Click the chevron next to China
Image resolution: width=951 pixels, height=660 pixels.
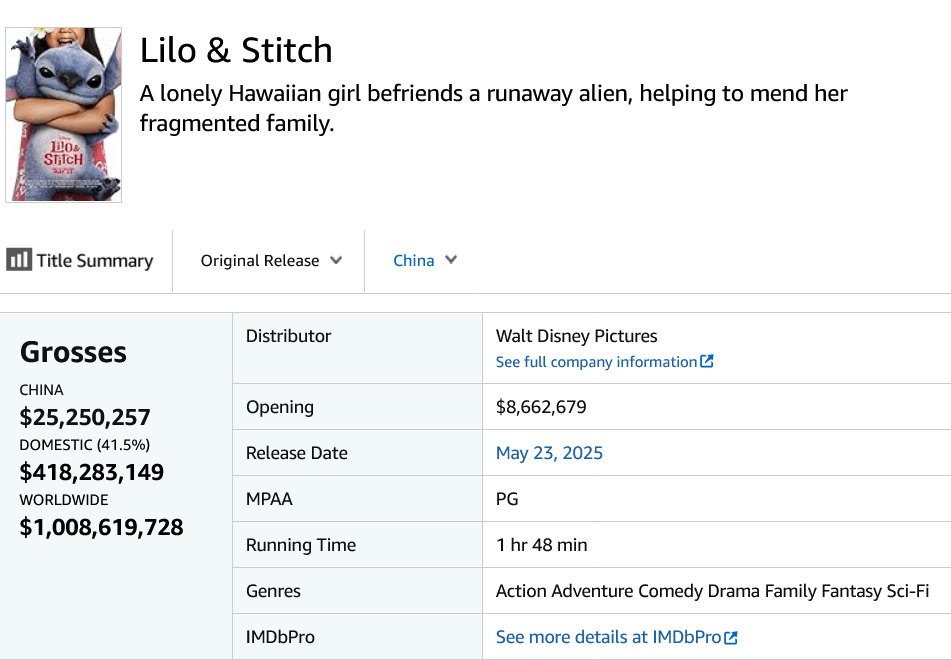click(451, 260)
